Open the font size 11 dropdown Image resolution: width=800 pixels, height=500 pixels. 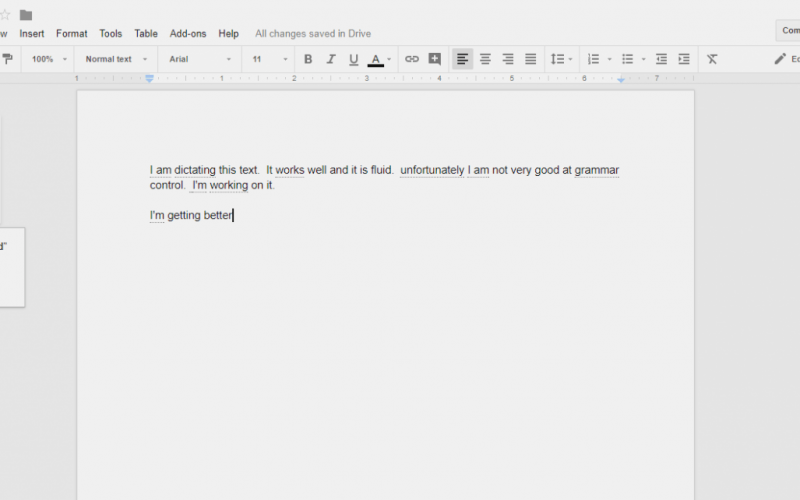[269, 59]
